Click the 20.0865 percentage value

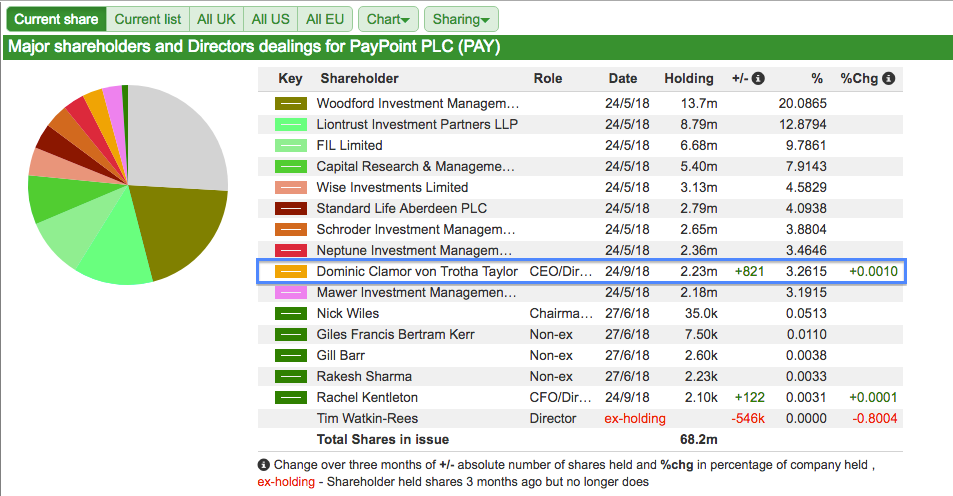802,103
